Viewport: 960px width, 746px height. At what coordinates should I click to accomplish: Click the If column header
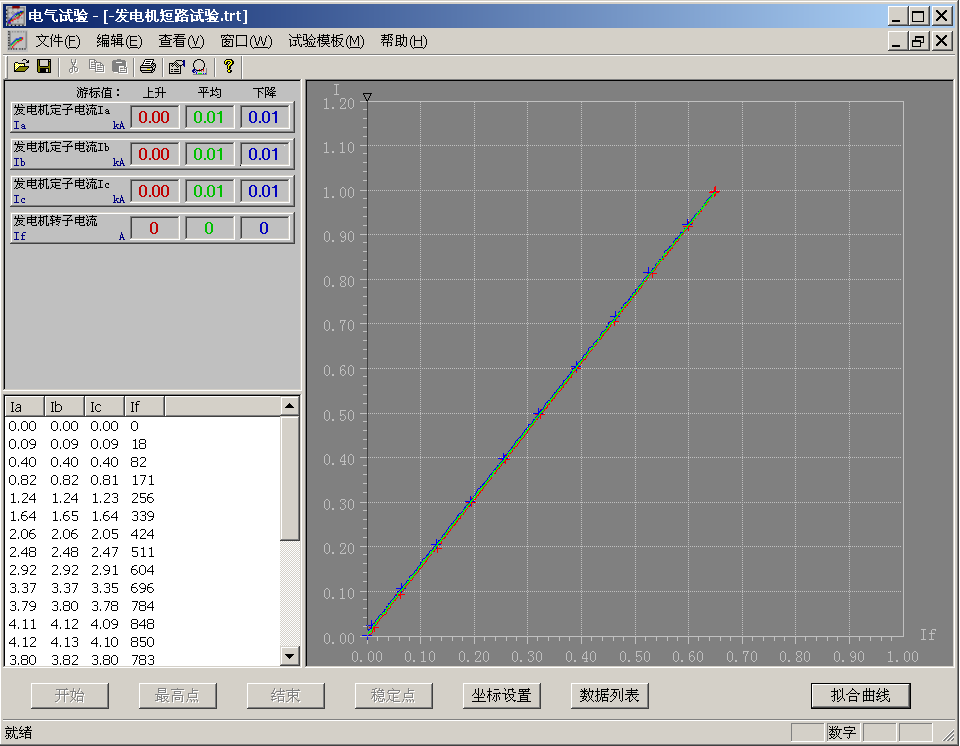tap(144, 407)
